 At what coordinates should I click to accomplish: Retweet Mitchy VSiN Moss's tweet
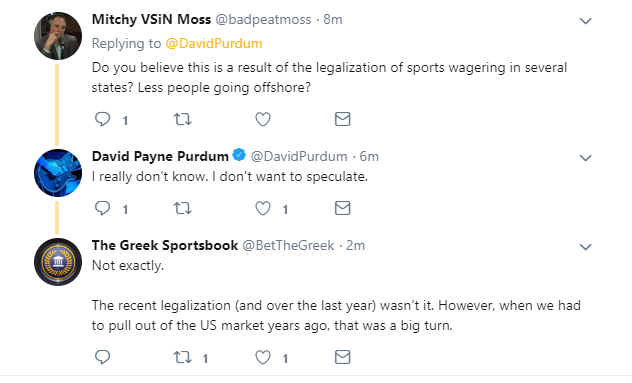[183, 119]
